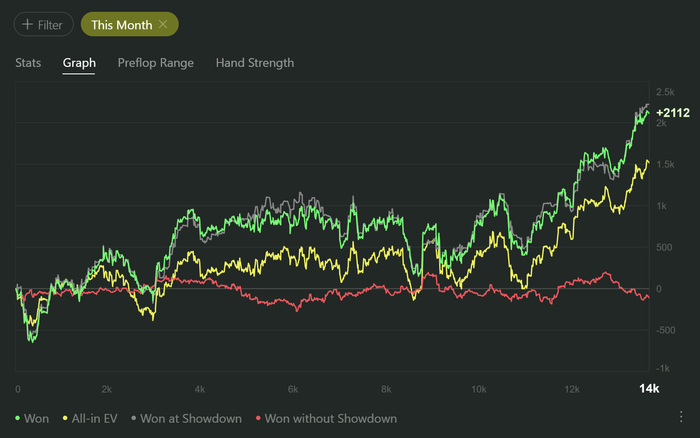This screenshot has width=700, height=438.
Task: Click the gray dot beside Won at Showdown
Action: [x=133, y=419]
